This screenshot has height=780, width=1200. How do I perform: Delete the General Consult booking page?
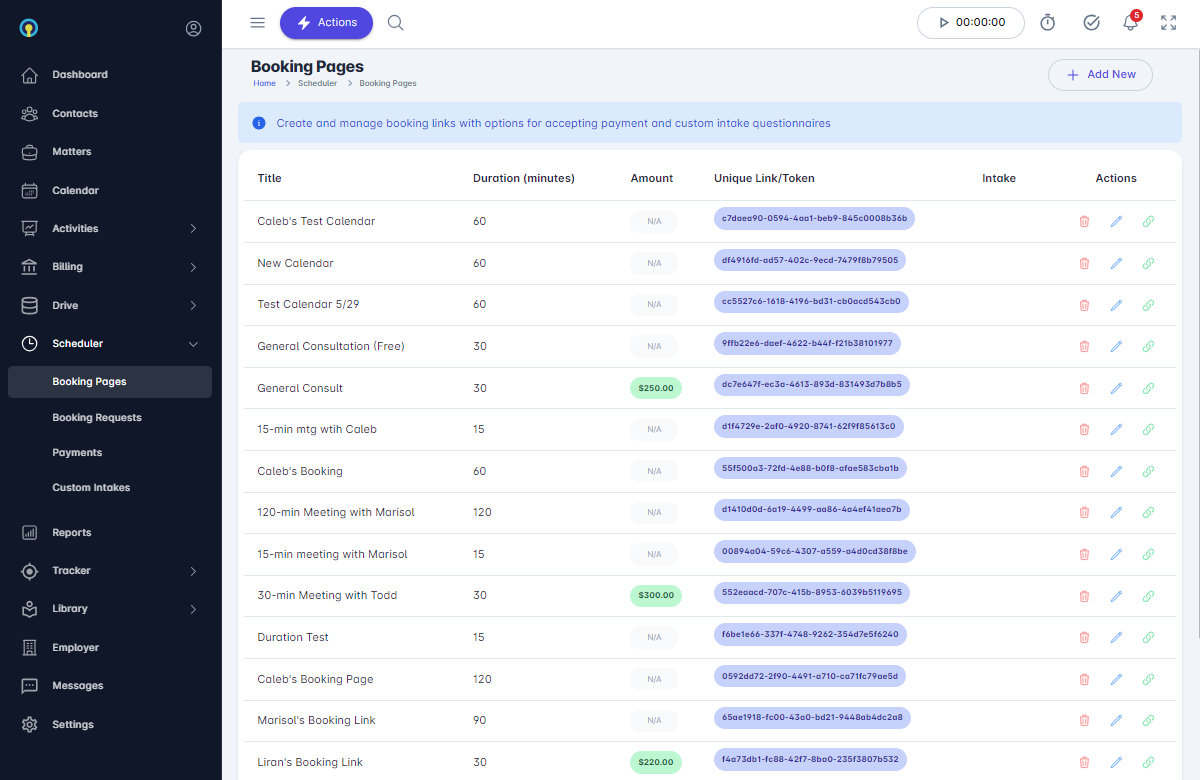(1084, 388)
